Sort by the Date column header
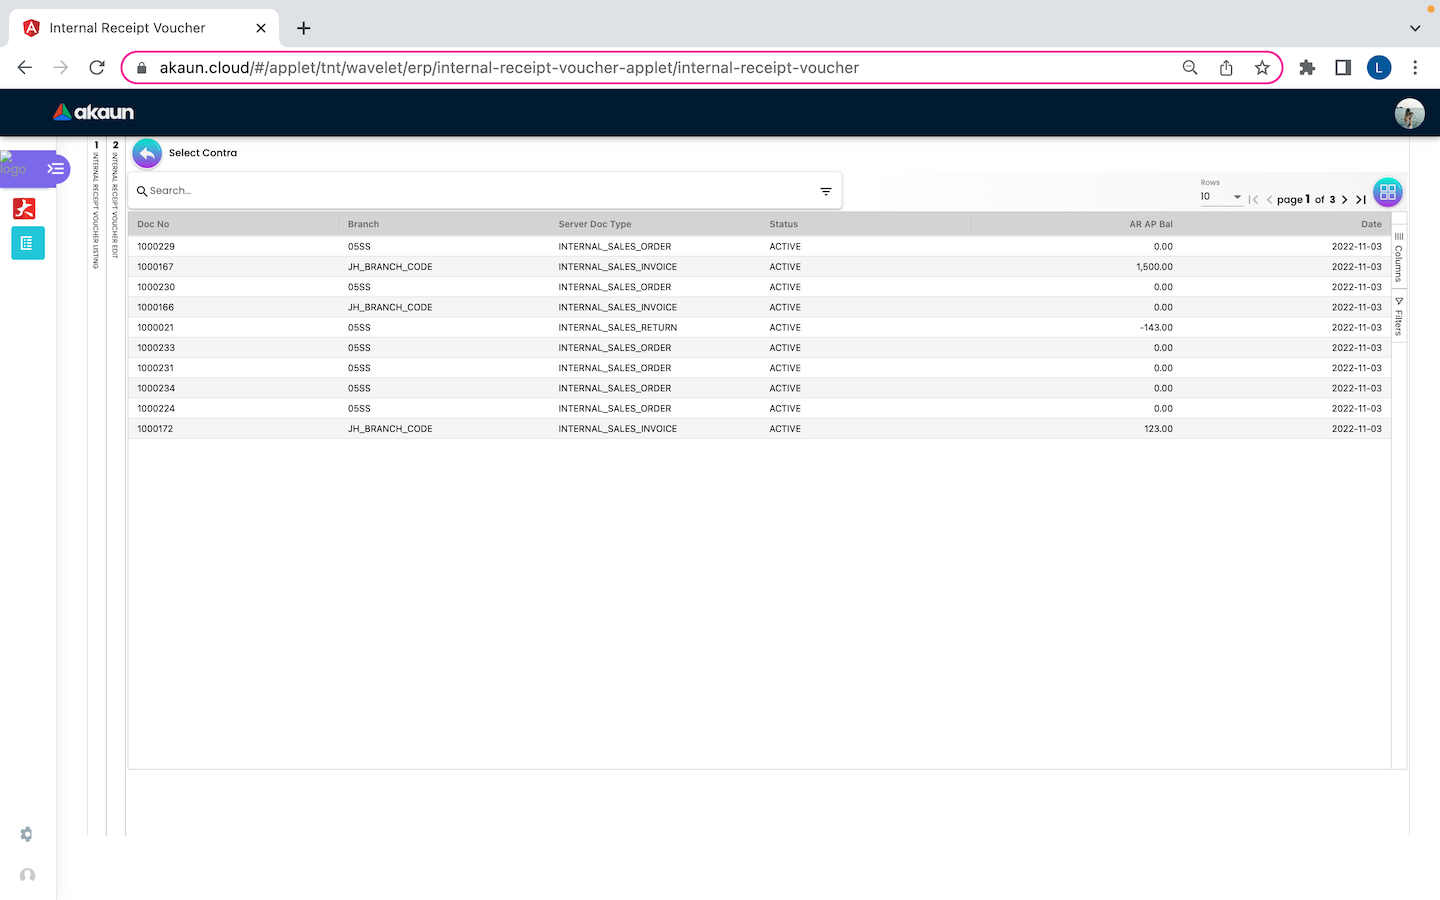Image resolution: width=1440 pixels, height=900 pixels. [1371, 224]
